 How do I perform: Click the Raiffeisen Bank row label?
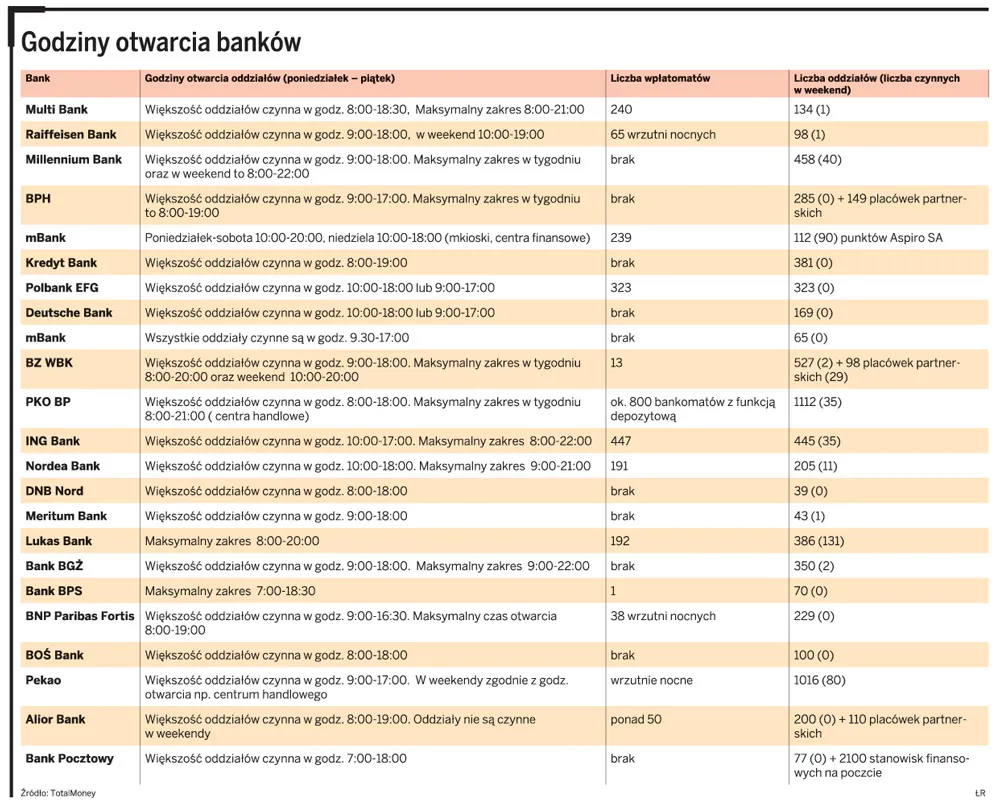pyautogui.click(x=71, y=135)
